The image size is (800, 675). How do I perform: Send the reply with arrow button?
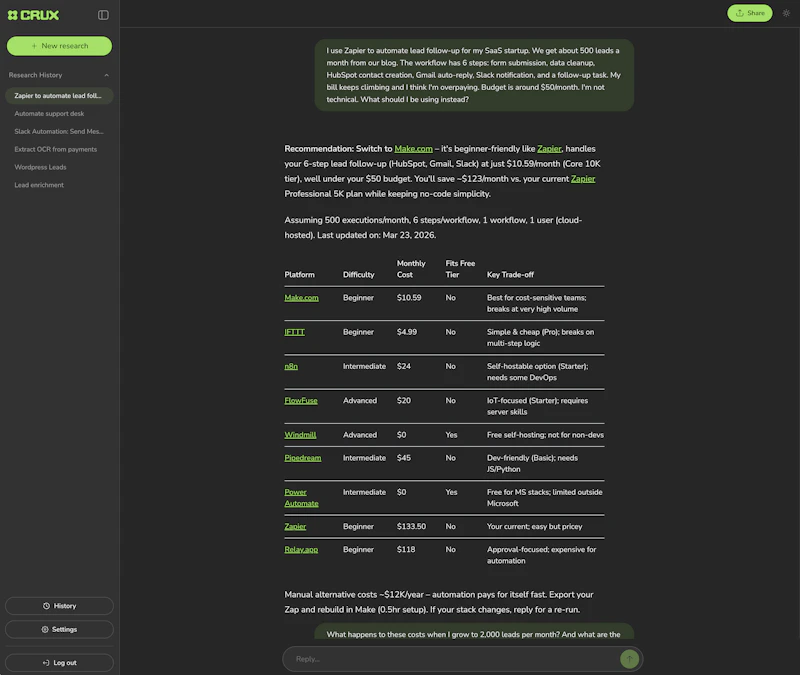pos(630,659)
